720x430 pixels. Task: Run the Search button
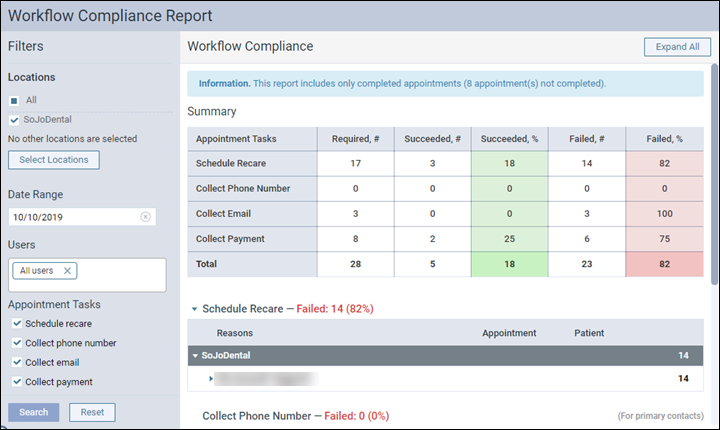(34, 412)
